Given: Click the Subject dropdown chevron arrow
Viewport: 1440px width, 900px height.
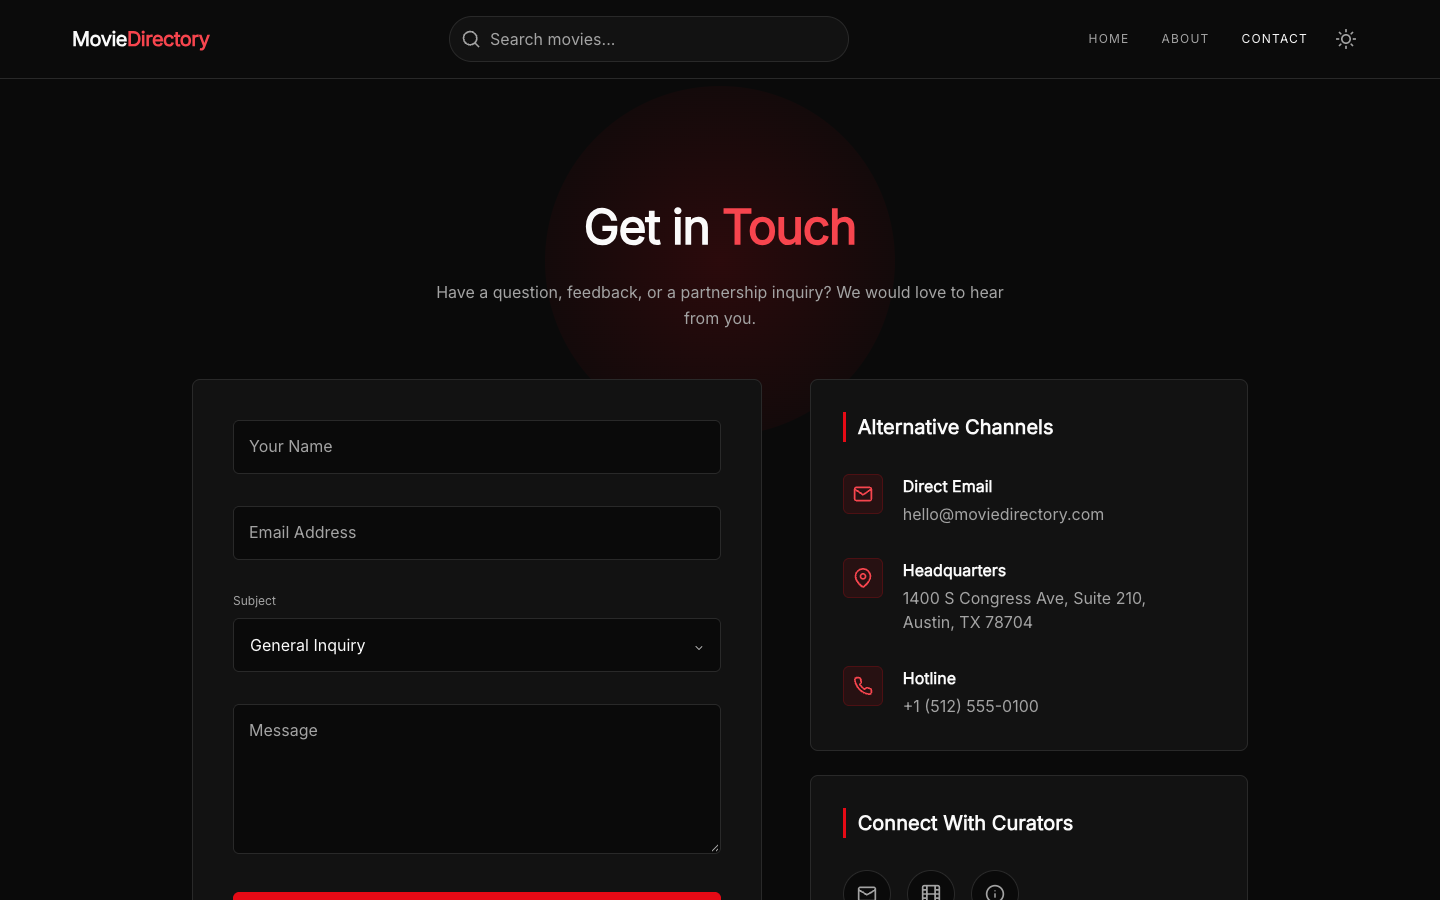Looking at the screenshot, I should click(x=699, y=647).
